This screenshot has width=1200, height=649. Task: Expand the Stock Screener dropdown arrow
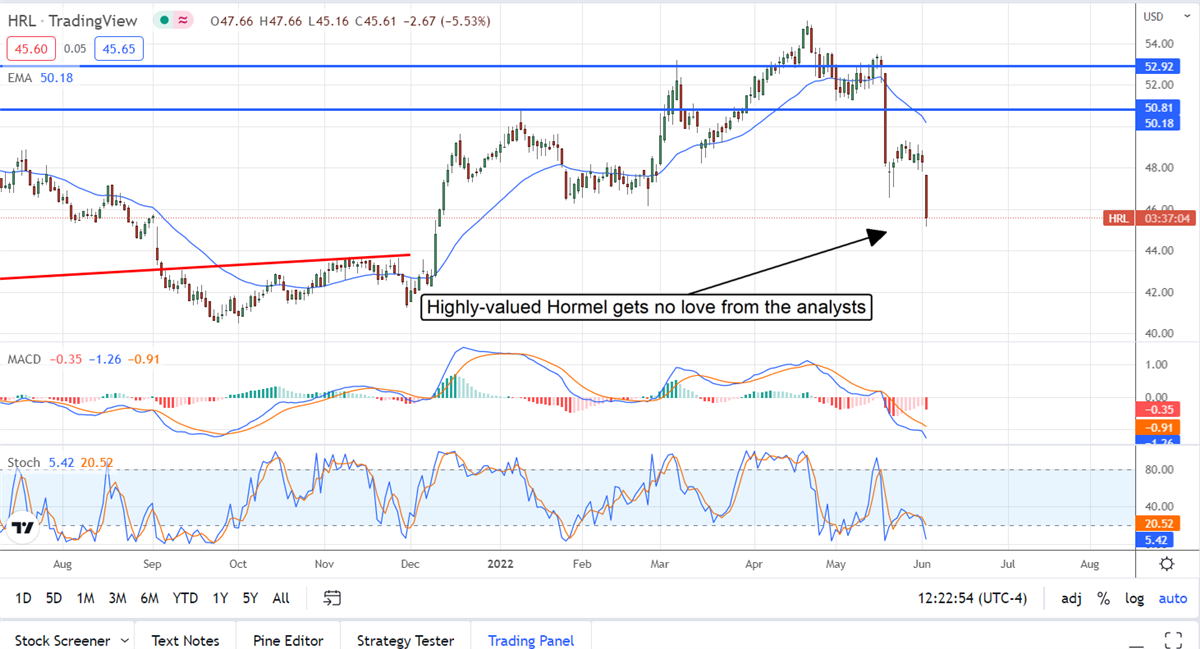click(124, 640)
